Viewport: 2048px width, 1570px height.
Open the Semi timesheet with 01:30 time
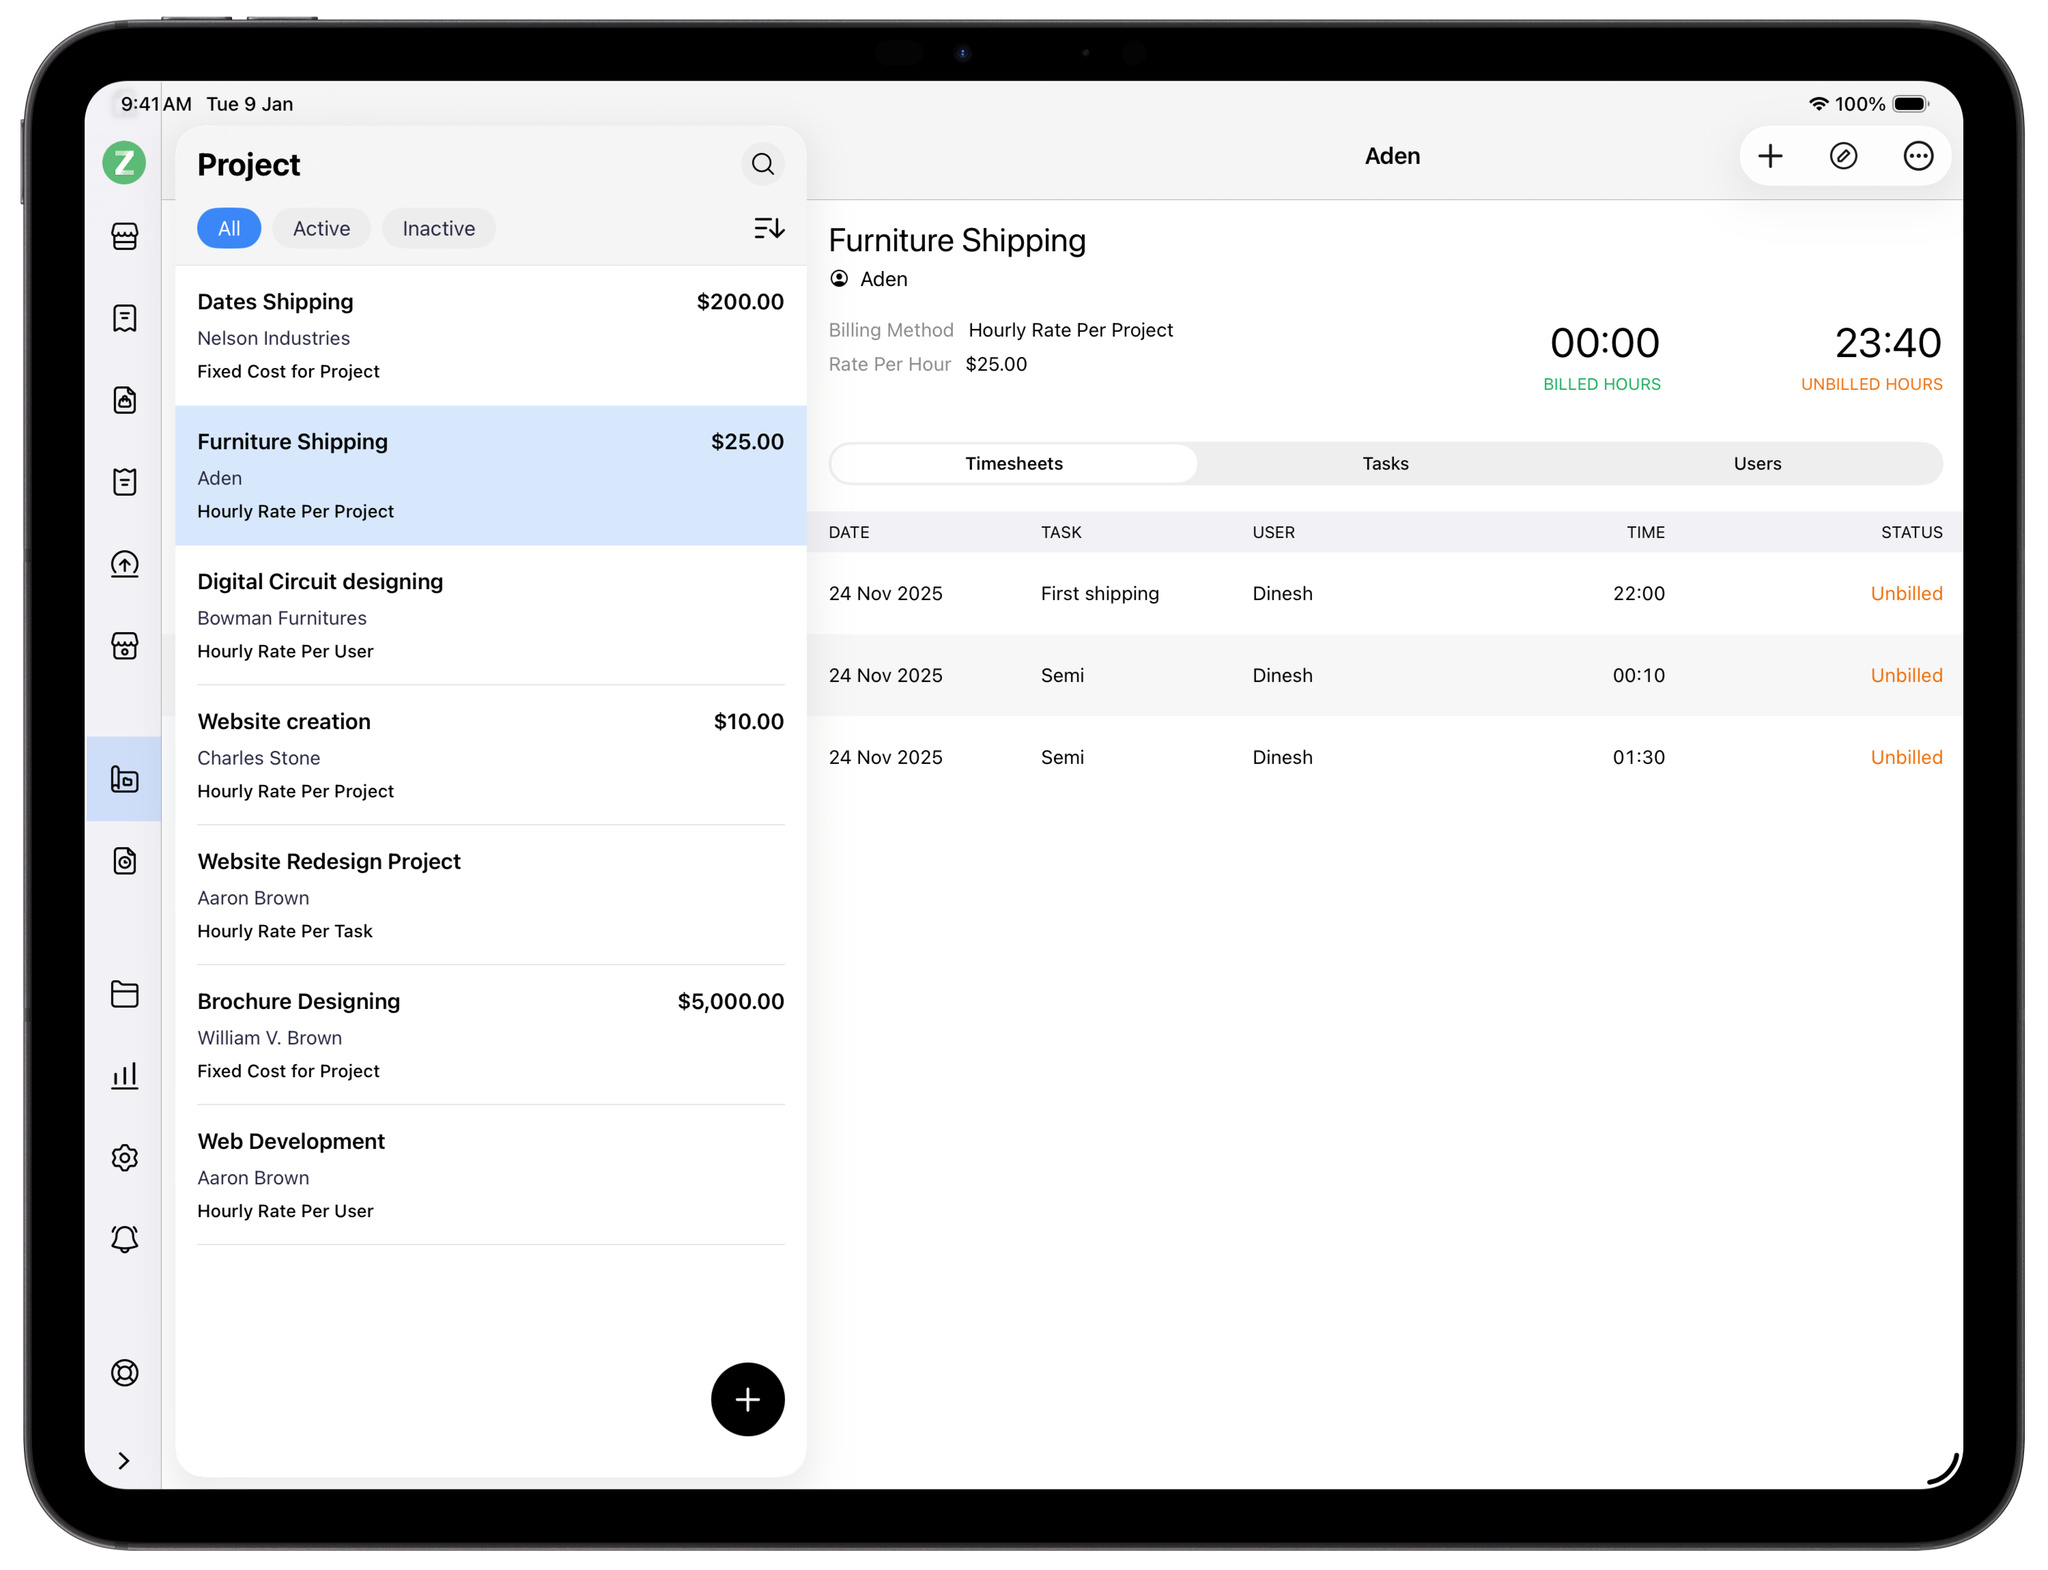tap(1385, 757)
